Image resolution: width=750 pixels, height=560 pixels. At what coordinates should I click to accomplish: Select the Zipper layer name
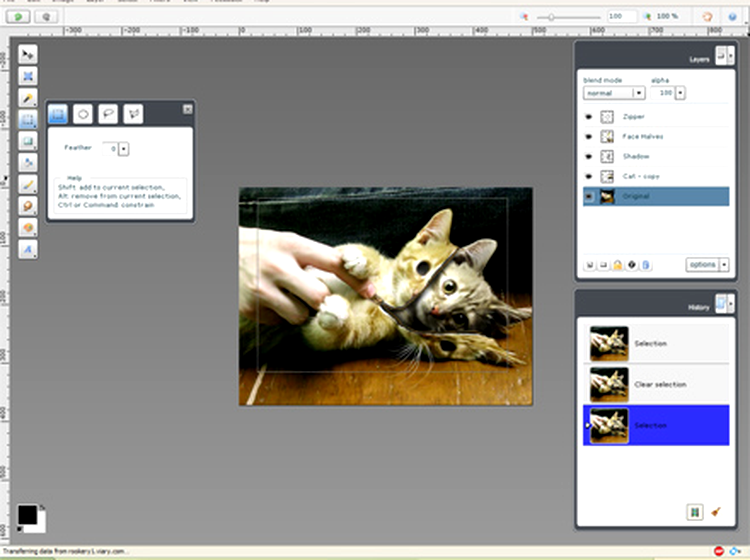(633, 117)
